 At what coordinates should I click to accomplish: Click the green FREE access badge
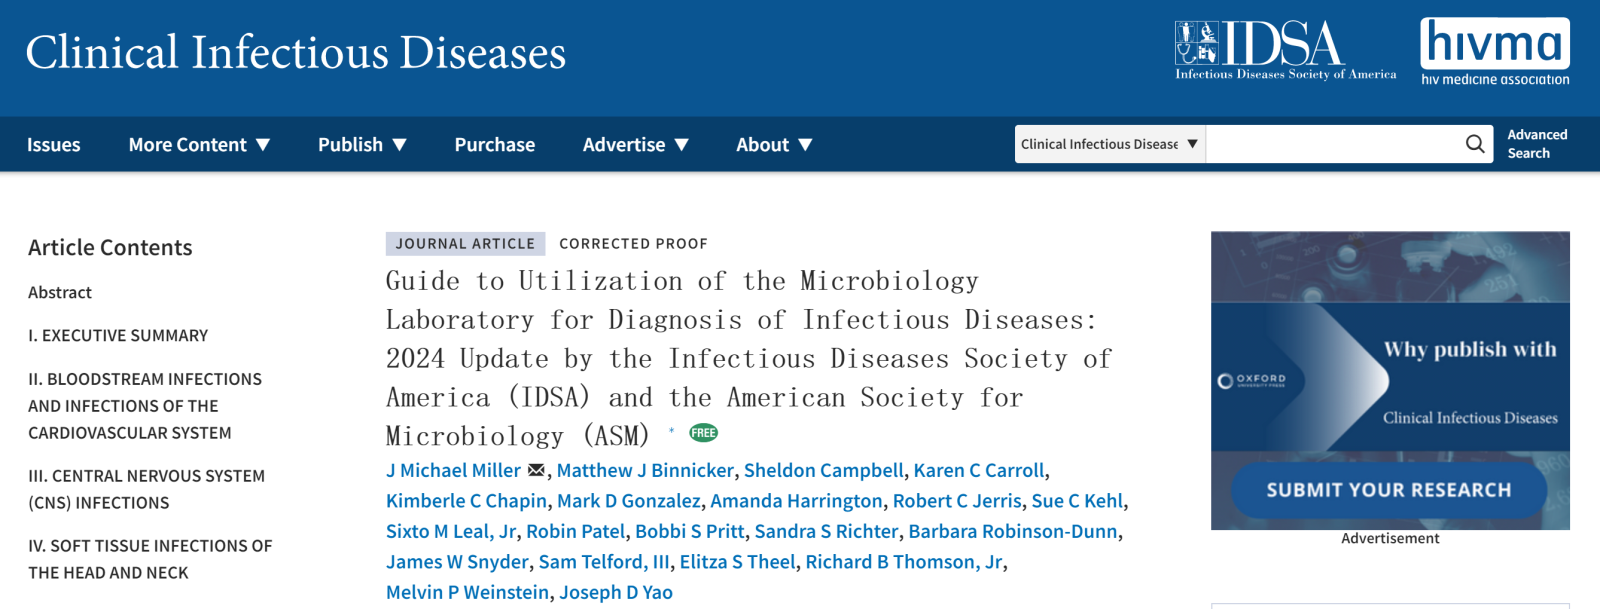coord(704,433)
